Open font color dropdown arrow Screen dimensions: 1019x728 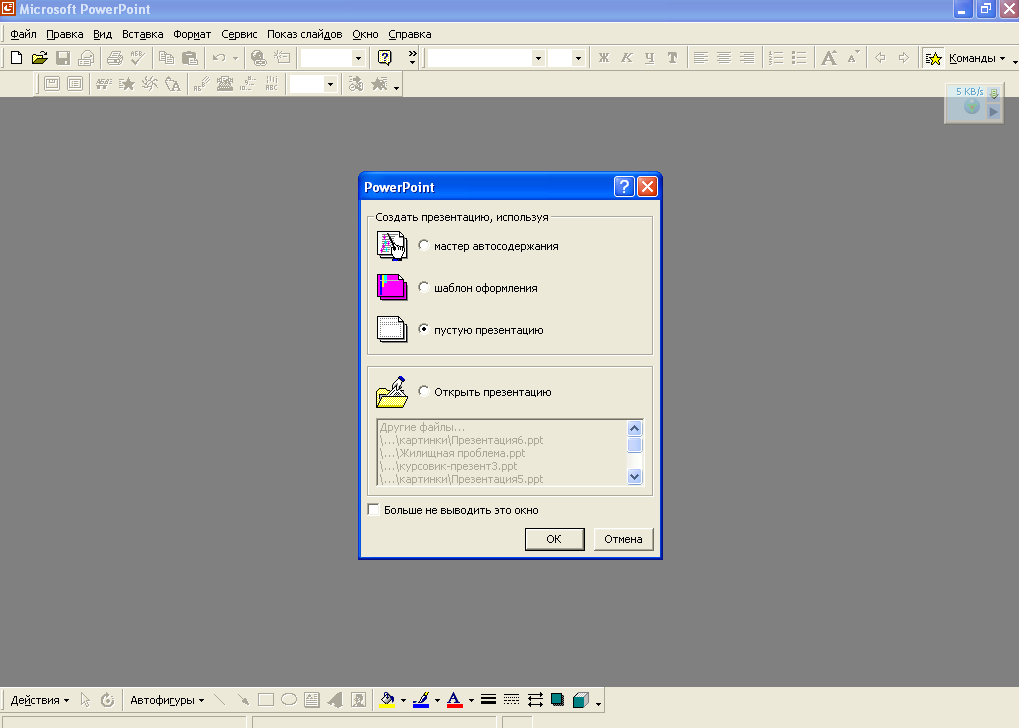(x=471, y=700)
